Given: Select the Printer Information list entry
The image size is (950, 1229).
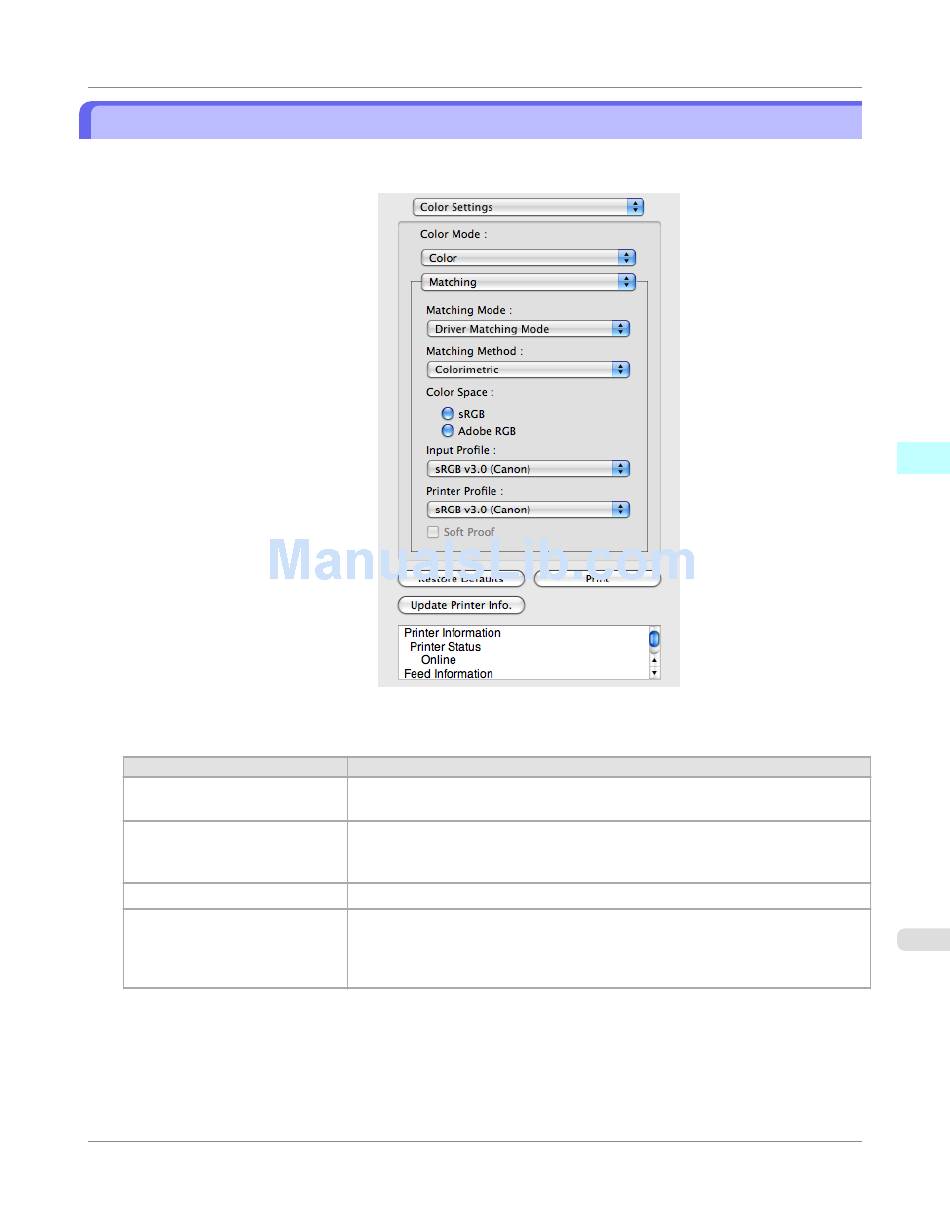Looking at the screenshot, I should pyautogui.click(x=452, y=633).
